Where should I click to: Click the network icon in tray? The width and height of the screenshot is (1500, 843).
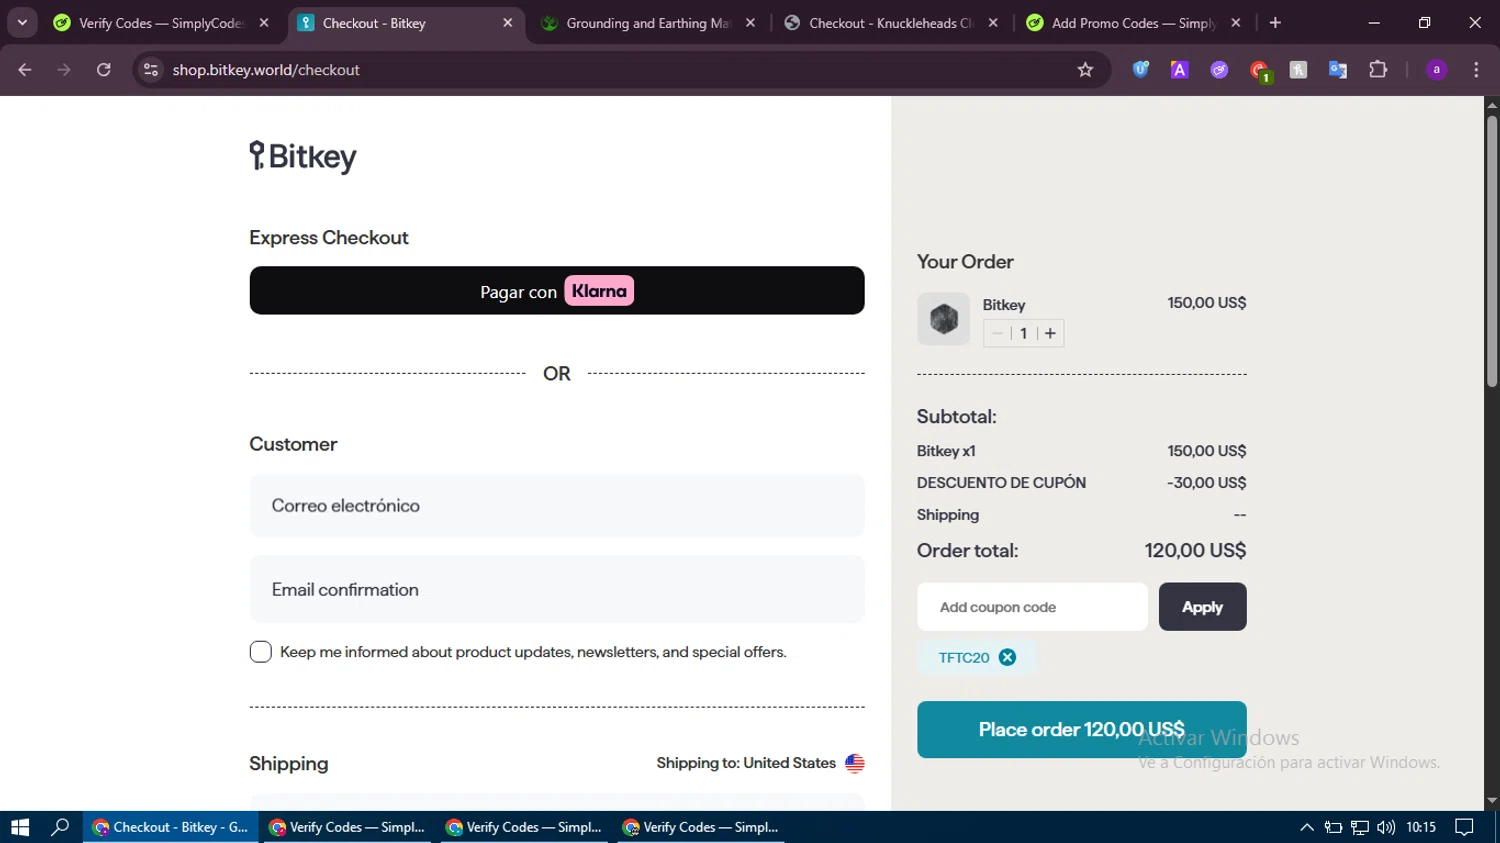[x=1360, y=827]
